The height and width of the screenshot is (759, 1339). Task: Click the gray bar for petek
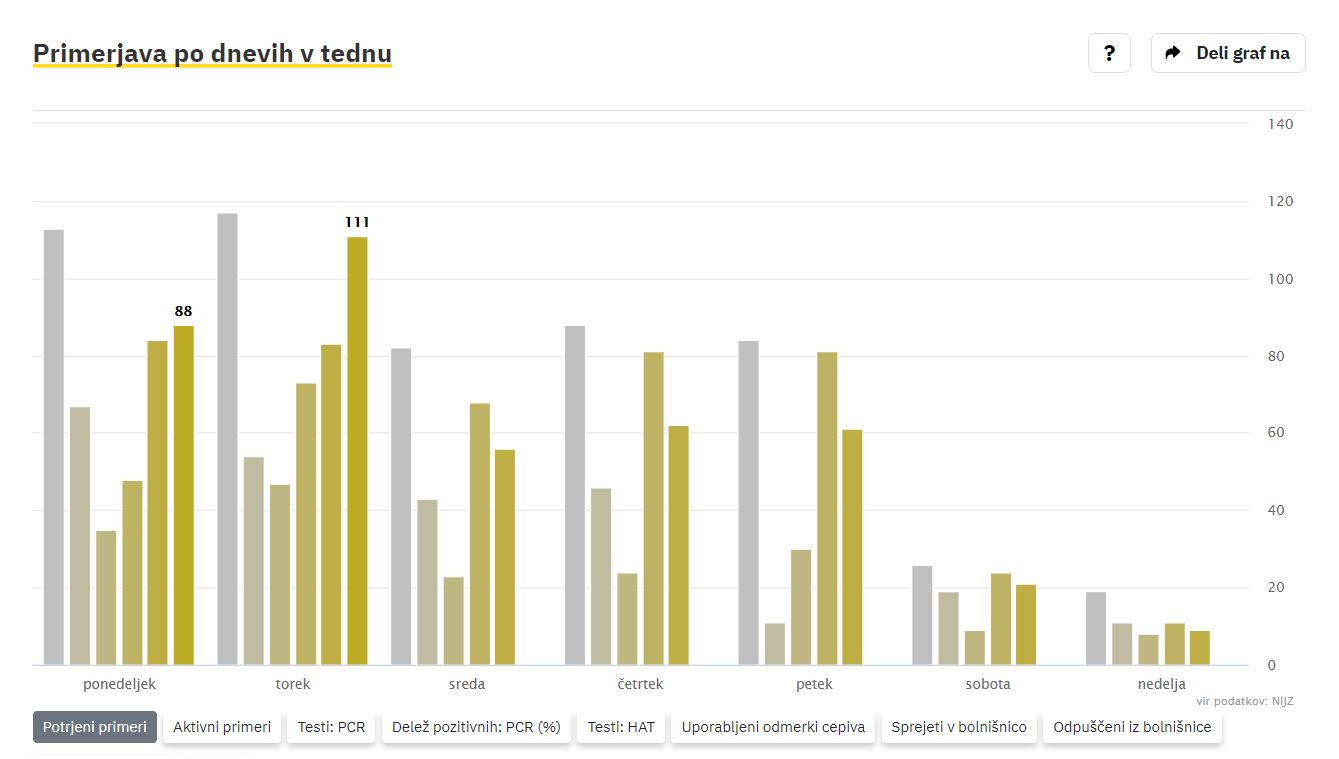[748, 503]
